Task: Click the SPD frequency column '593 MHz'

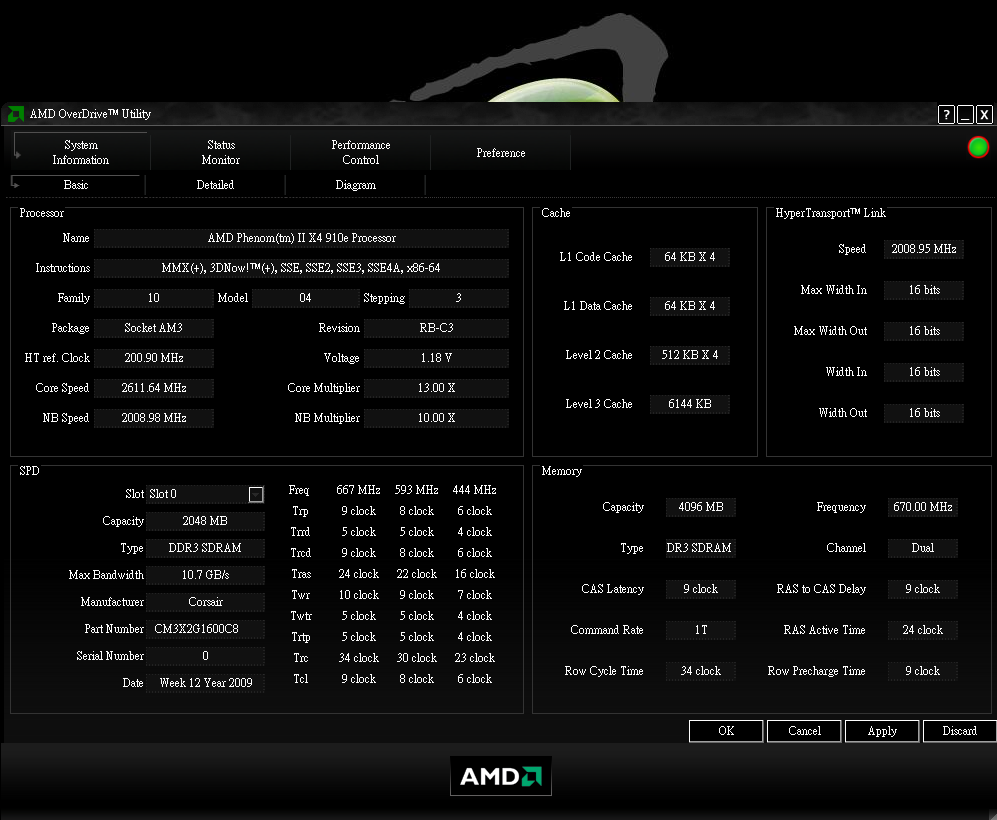Action: 416,490
